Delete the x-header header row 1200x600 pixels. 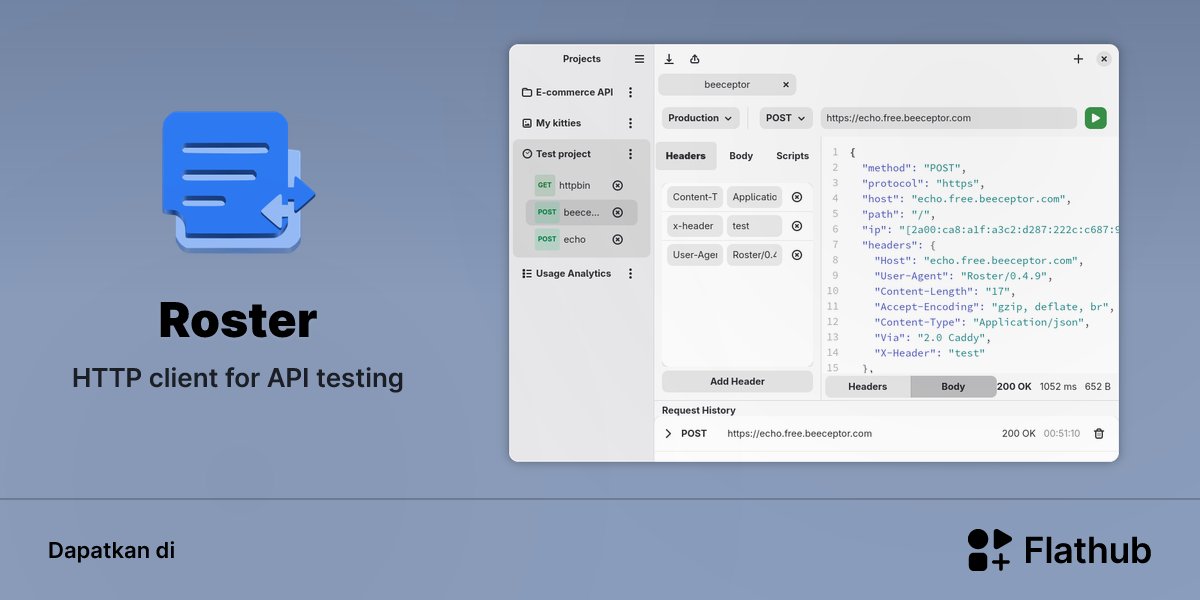(x=797, y=226)
